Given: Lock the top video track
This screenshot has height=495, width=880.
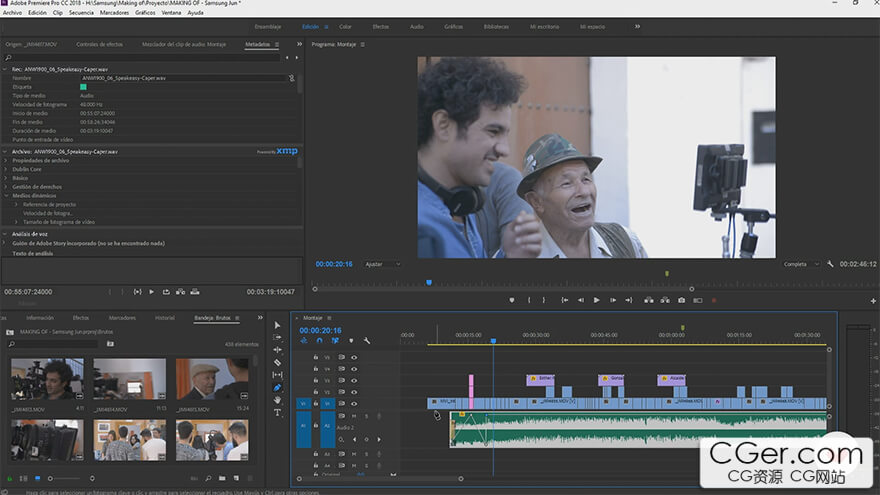Looking at the screenshot, I should click(315, 358).
